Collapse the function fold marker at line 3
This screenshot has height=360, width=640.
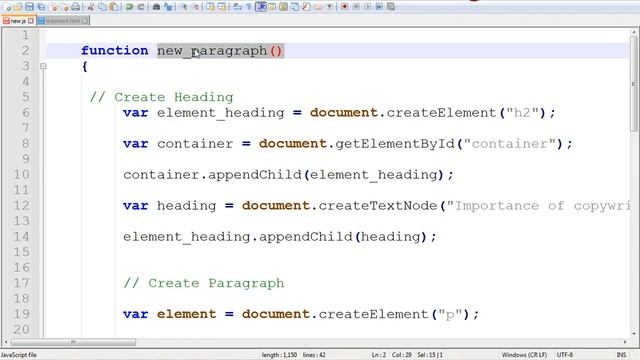coord(43,66)
